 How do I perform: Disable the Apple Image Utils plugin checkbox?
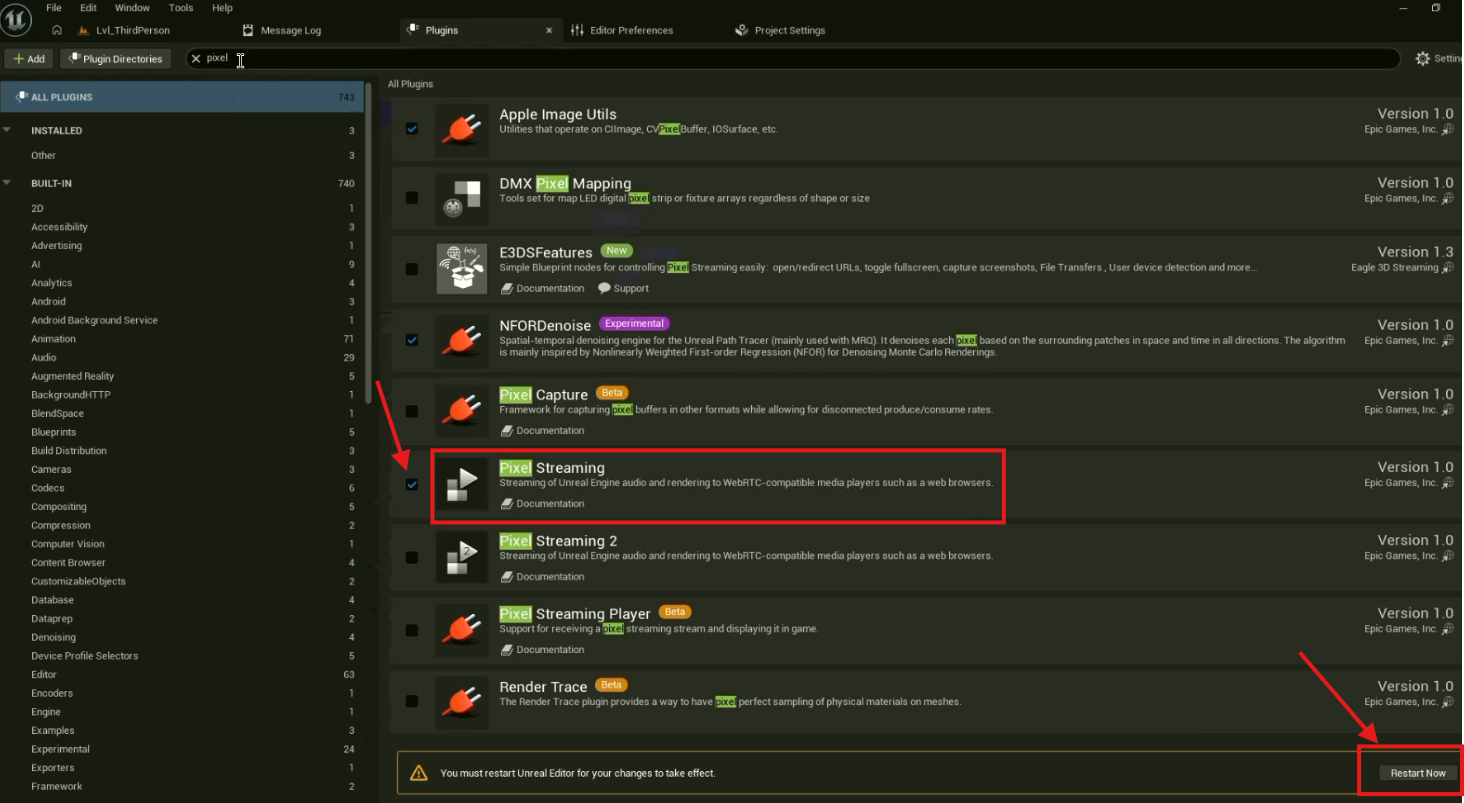click(412, 129)
